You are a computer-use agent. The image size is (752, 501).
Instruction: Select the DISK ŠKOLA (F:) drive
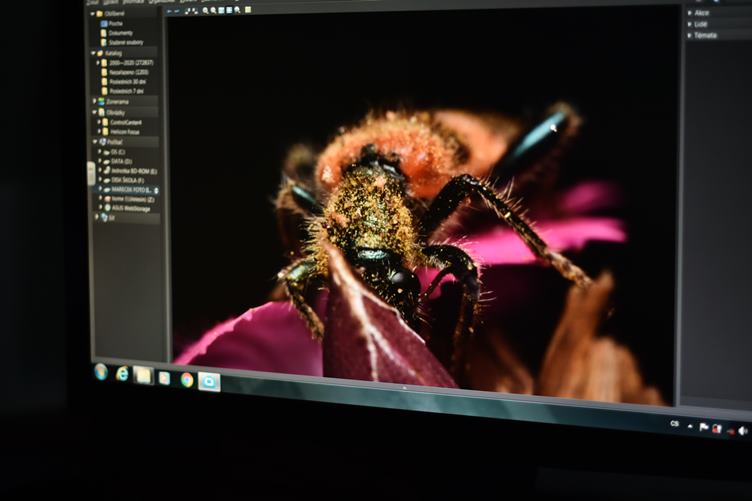(124, 180)
